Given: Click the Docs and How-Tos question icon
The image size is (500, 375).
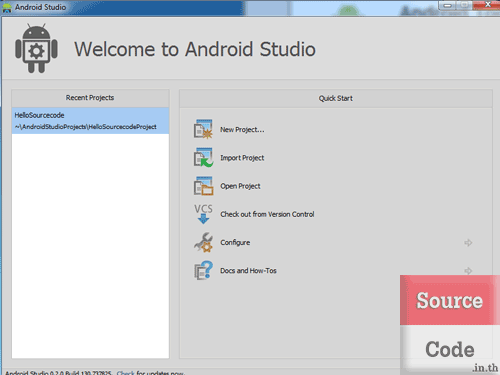Looking at the screenshot, I should pos(203,270).
